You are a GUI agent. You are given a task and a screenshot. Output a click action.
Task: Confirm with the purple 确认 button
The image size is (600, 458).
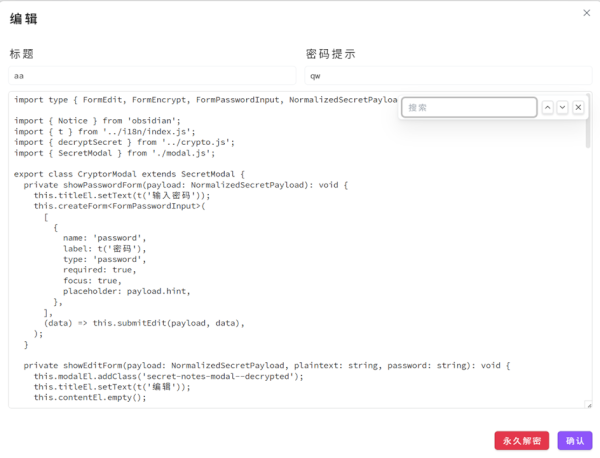pos(575,441)
